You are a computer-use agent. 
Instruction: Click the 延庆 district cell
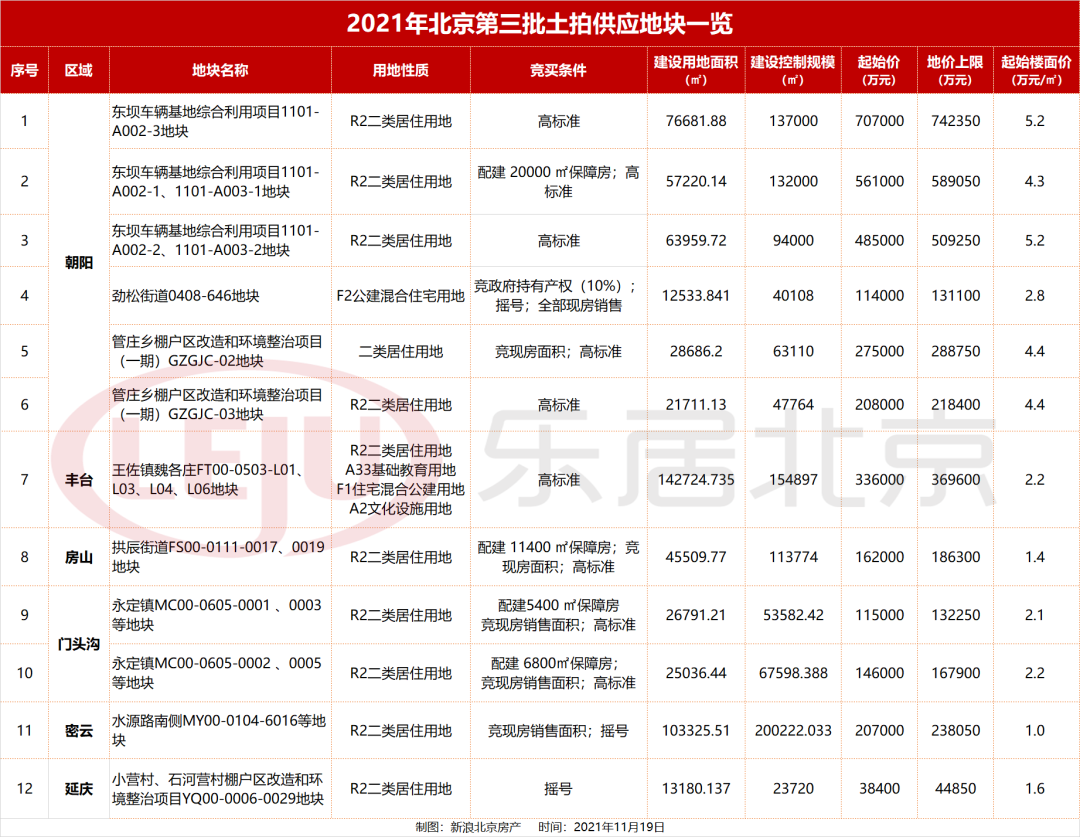(78, 789)
